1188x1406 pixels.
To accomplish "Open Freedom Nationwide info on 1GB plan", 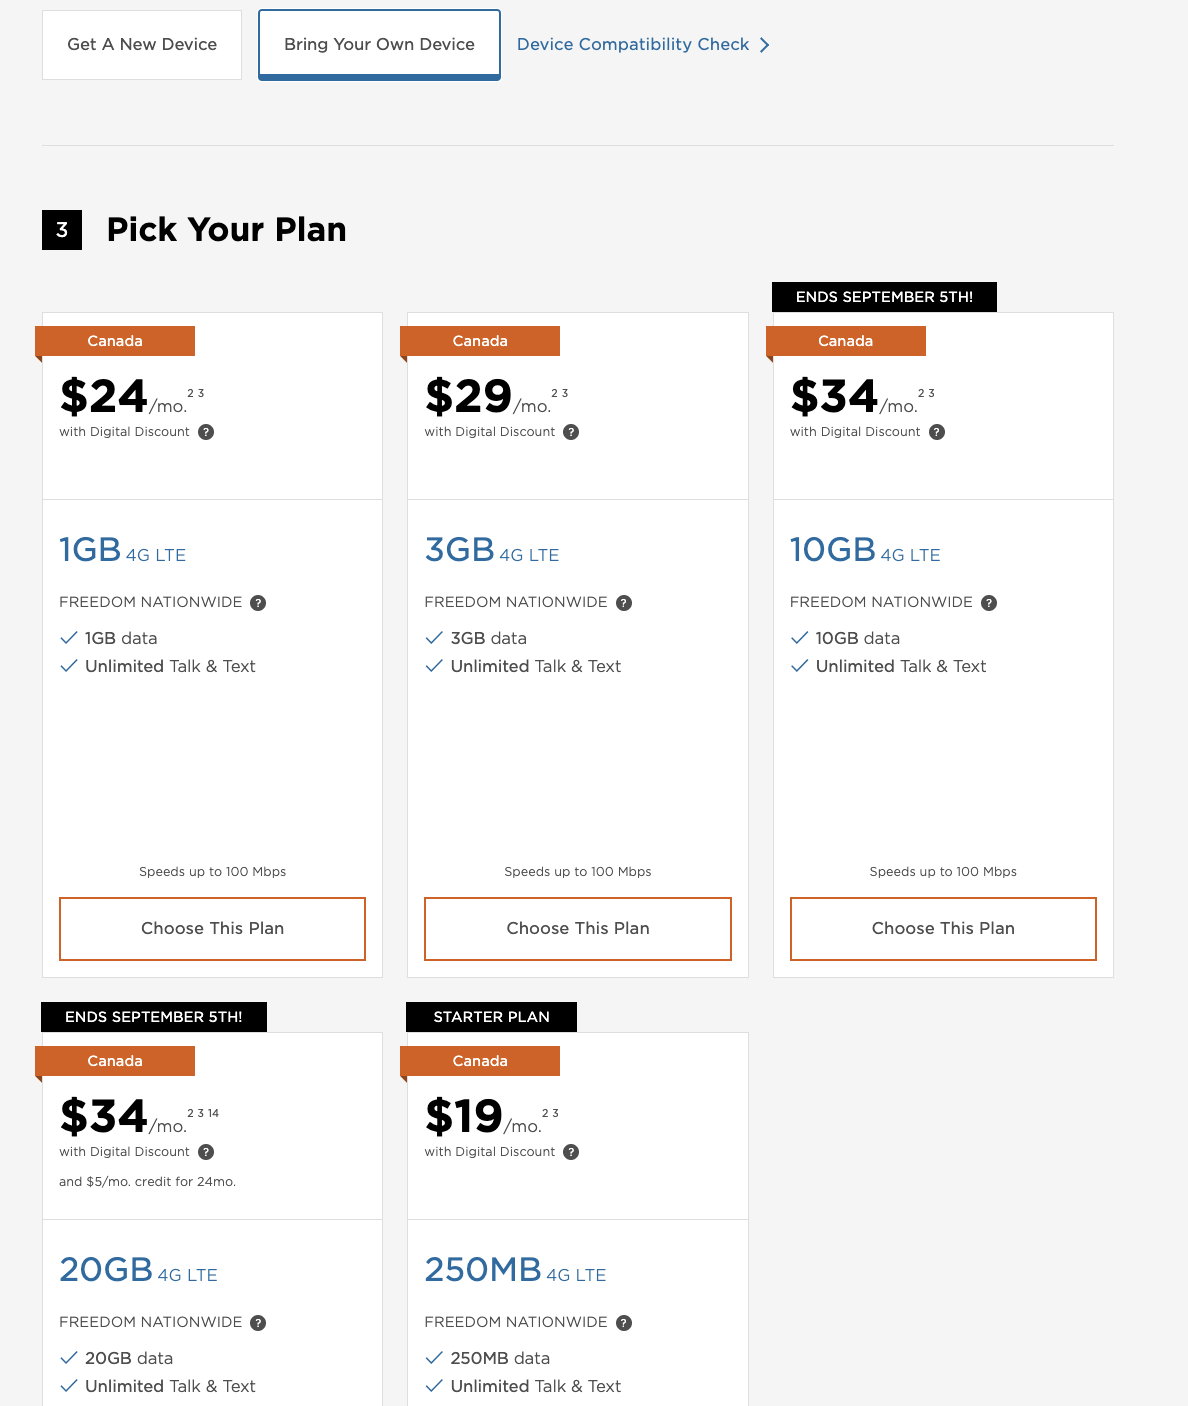I will click(258, 603).
